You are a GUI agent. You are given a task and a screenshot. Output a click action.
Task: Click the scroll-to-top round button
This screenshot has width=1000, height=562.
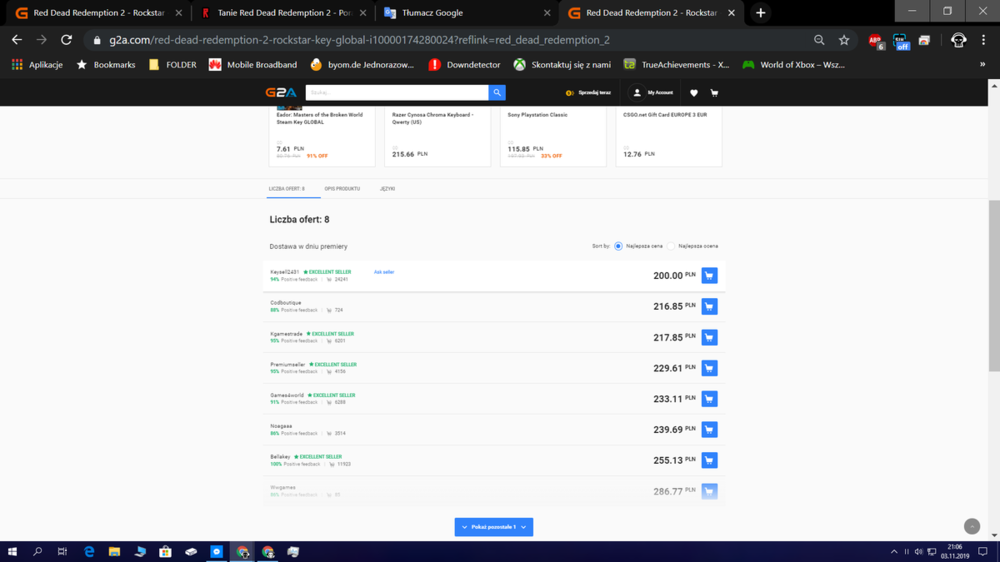point(972,526)
